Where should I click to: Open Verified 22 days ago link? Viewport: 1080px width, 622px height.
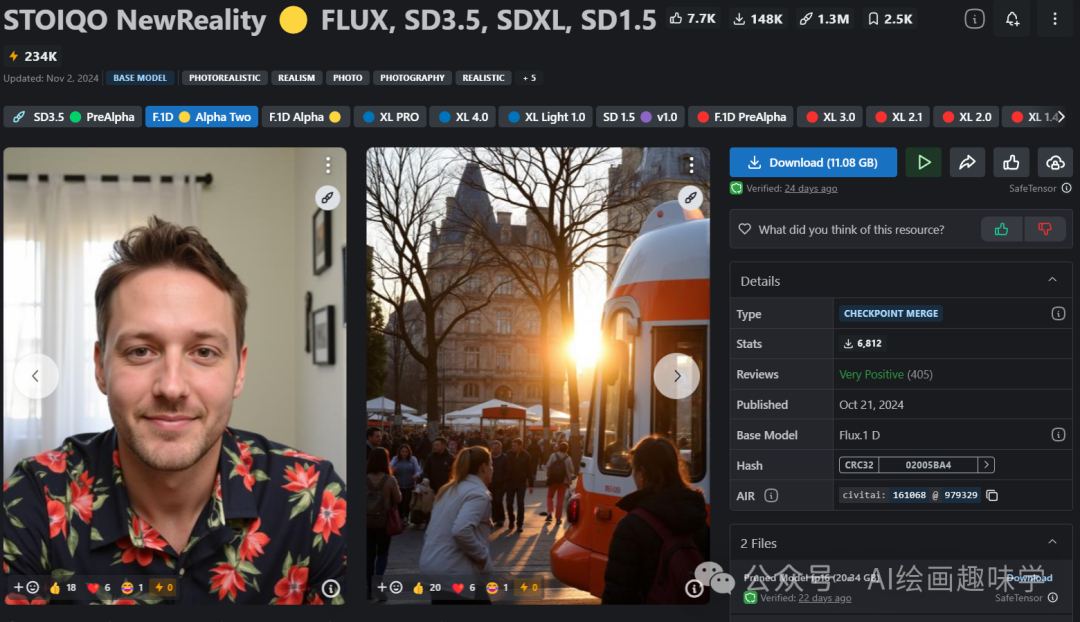(824, 598)
